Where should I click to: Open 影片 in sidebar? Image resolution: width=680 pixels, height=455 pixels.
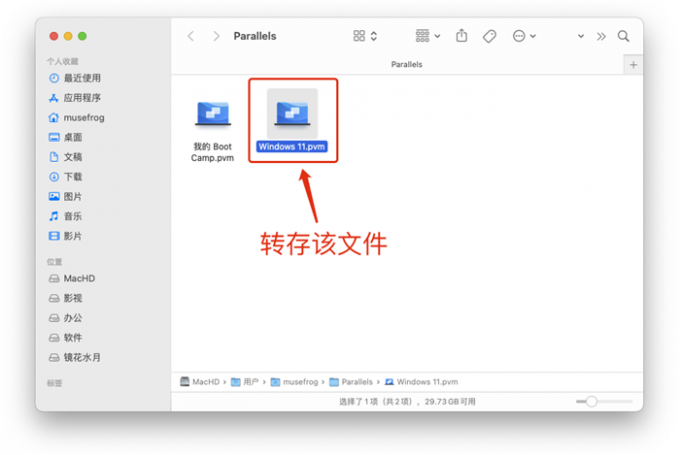(x=72, y=236)
